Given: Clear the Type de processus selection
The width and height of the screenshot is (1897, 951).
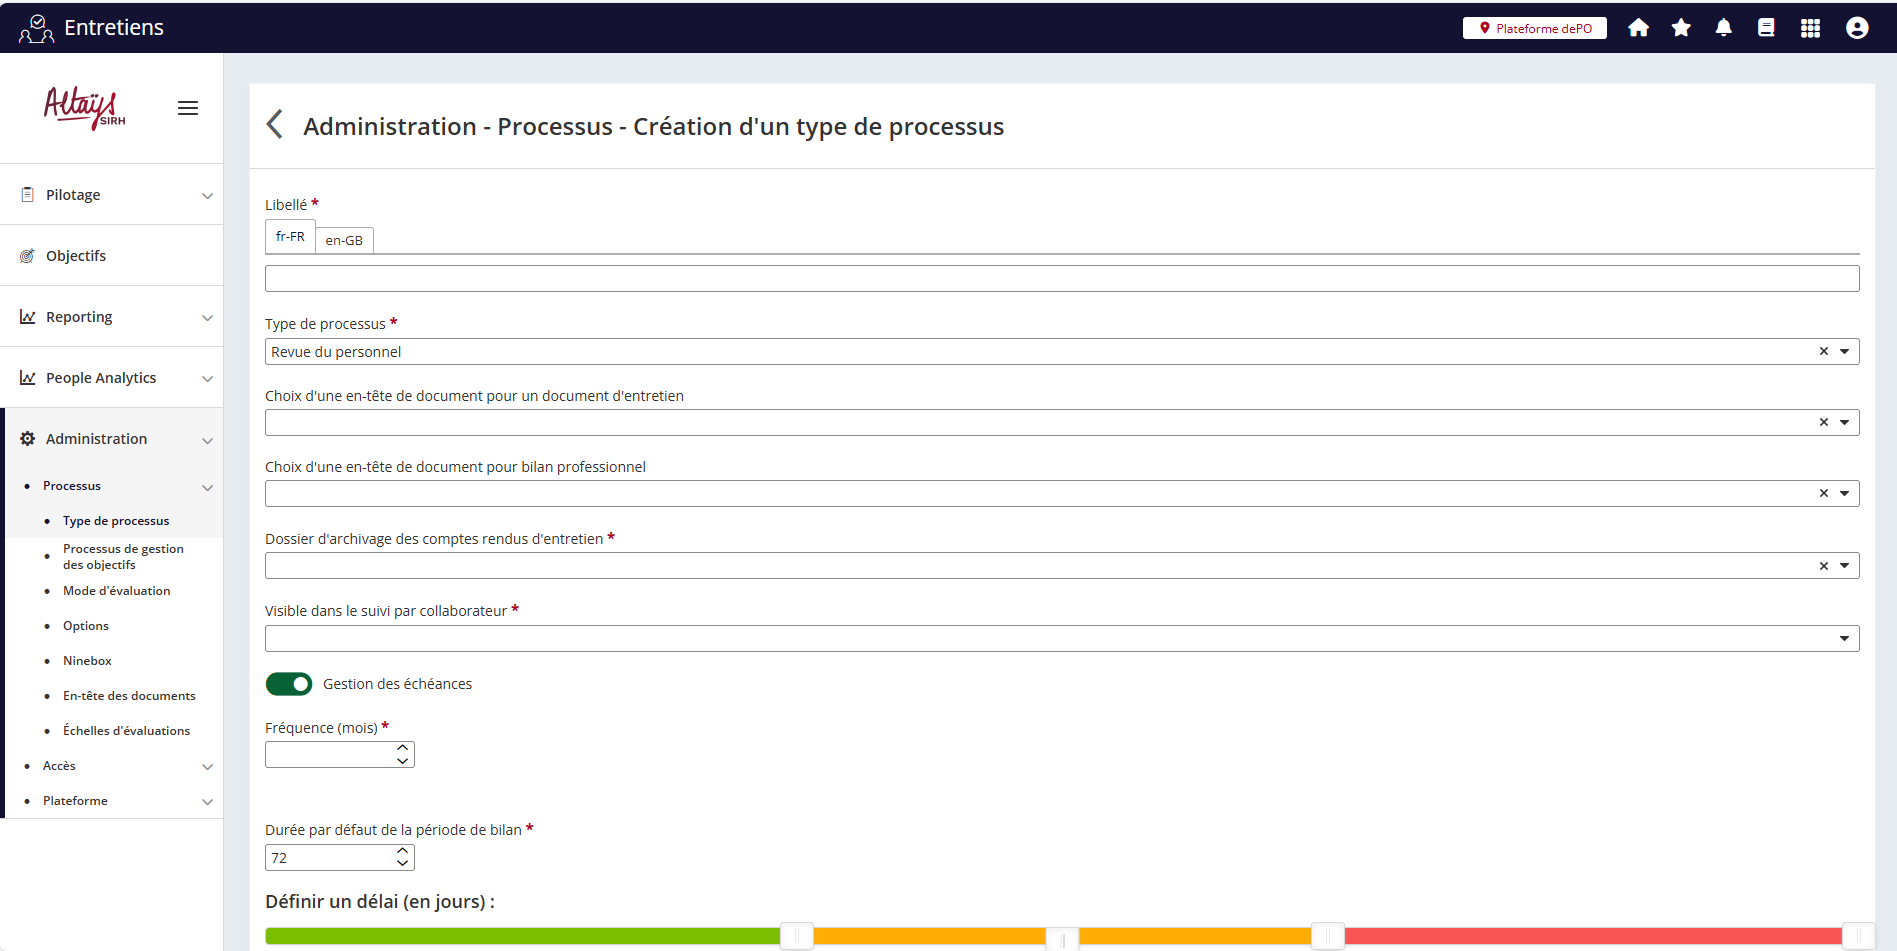Looking at the screenshot, I should tap(1823, 352).
